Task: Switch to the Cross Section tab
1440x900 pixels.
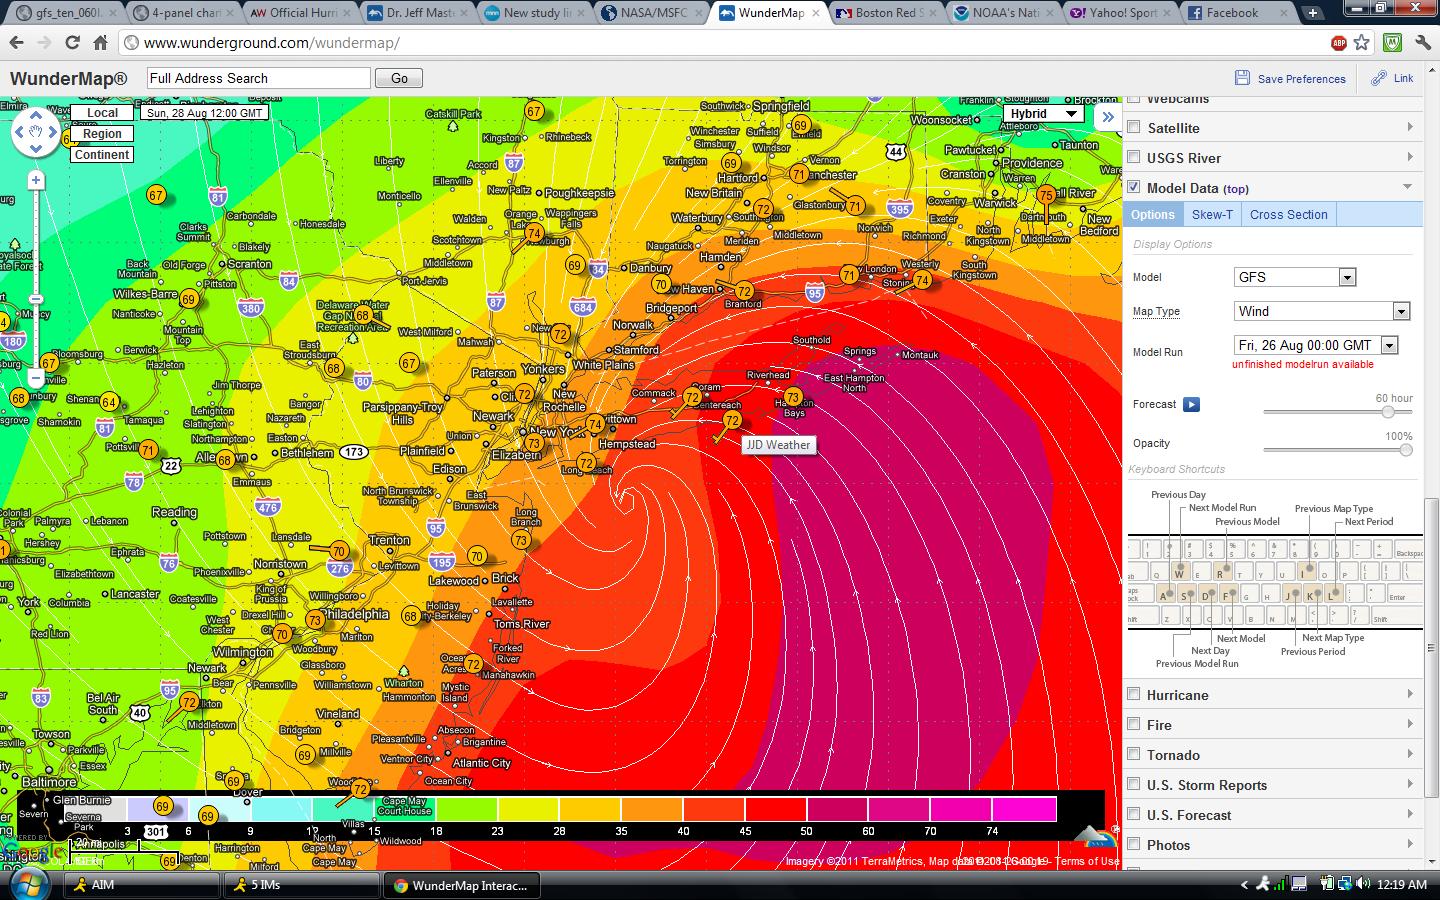Action: (x=1288, y=214)
